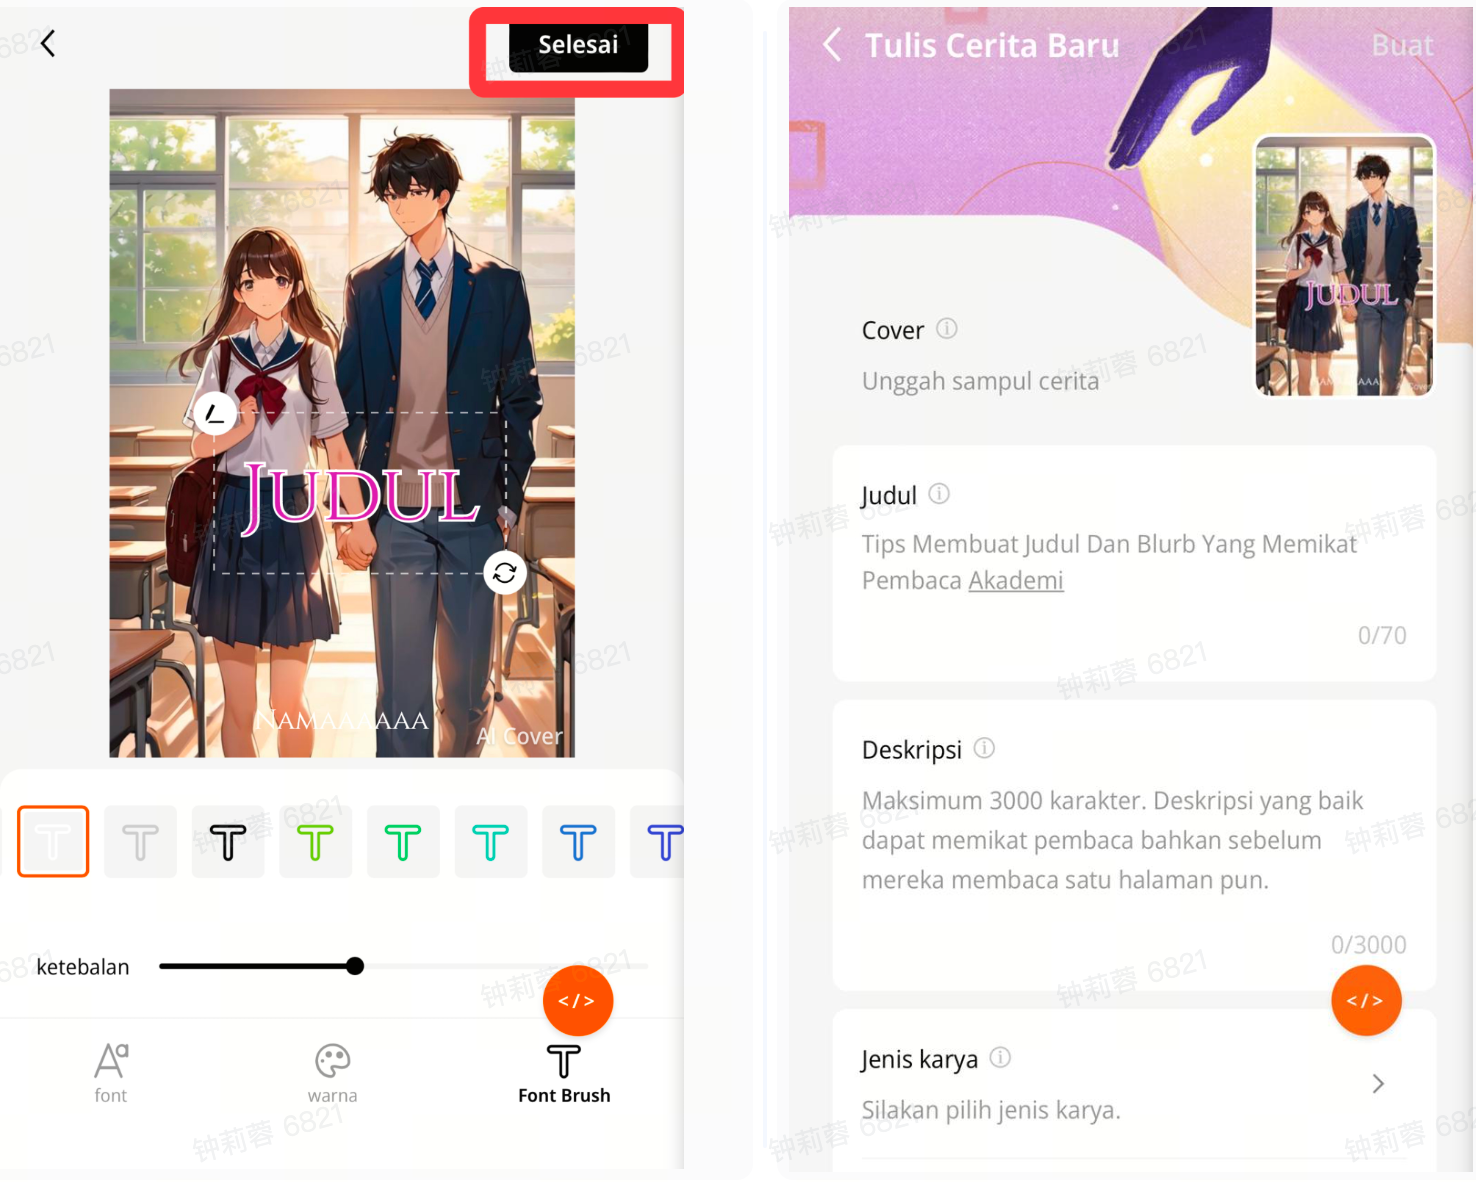Tap the rotate handle on title text box
Viewport: 1476px width, 1182px height.
click(x=504, y=573)
